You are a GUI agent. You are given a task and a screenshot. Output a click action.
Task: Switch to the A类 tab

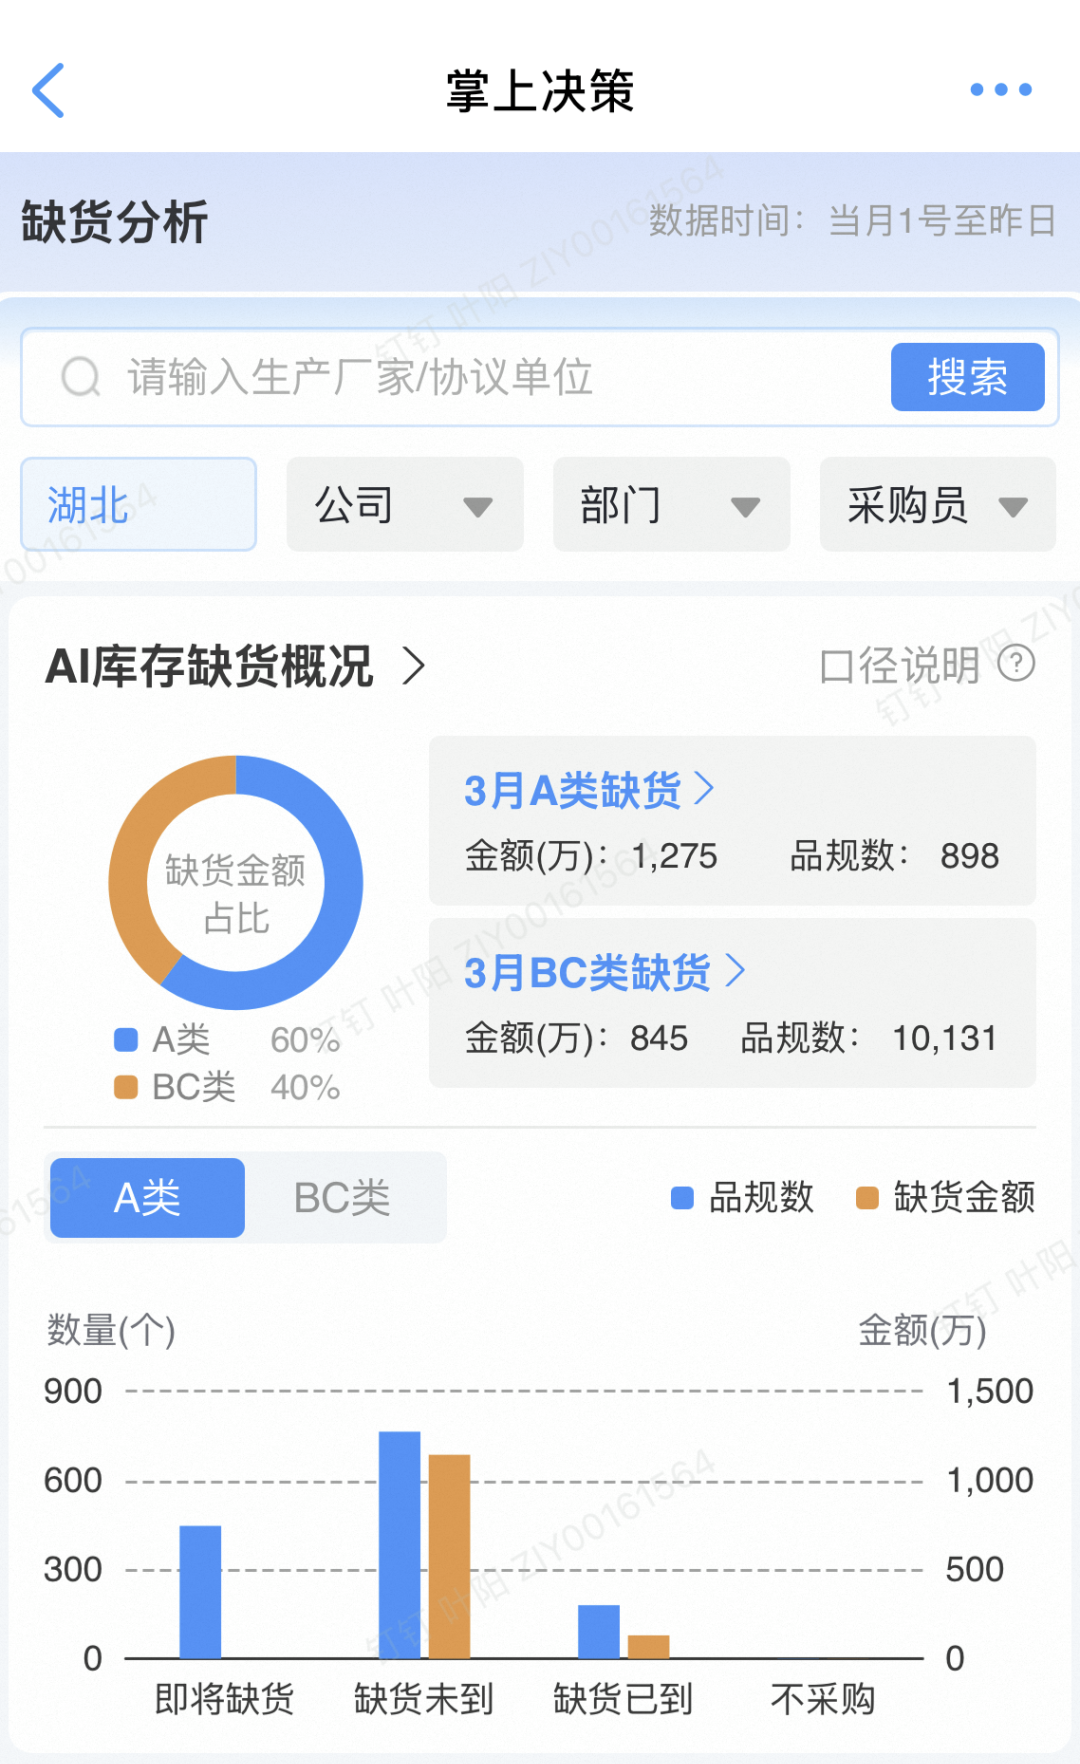coord(148,1198)
